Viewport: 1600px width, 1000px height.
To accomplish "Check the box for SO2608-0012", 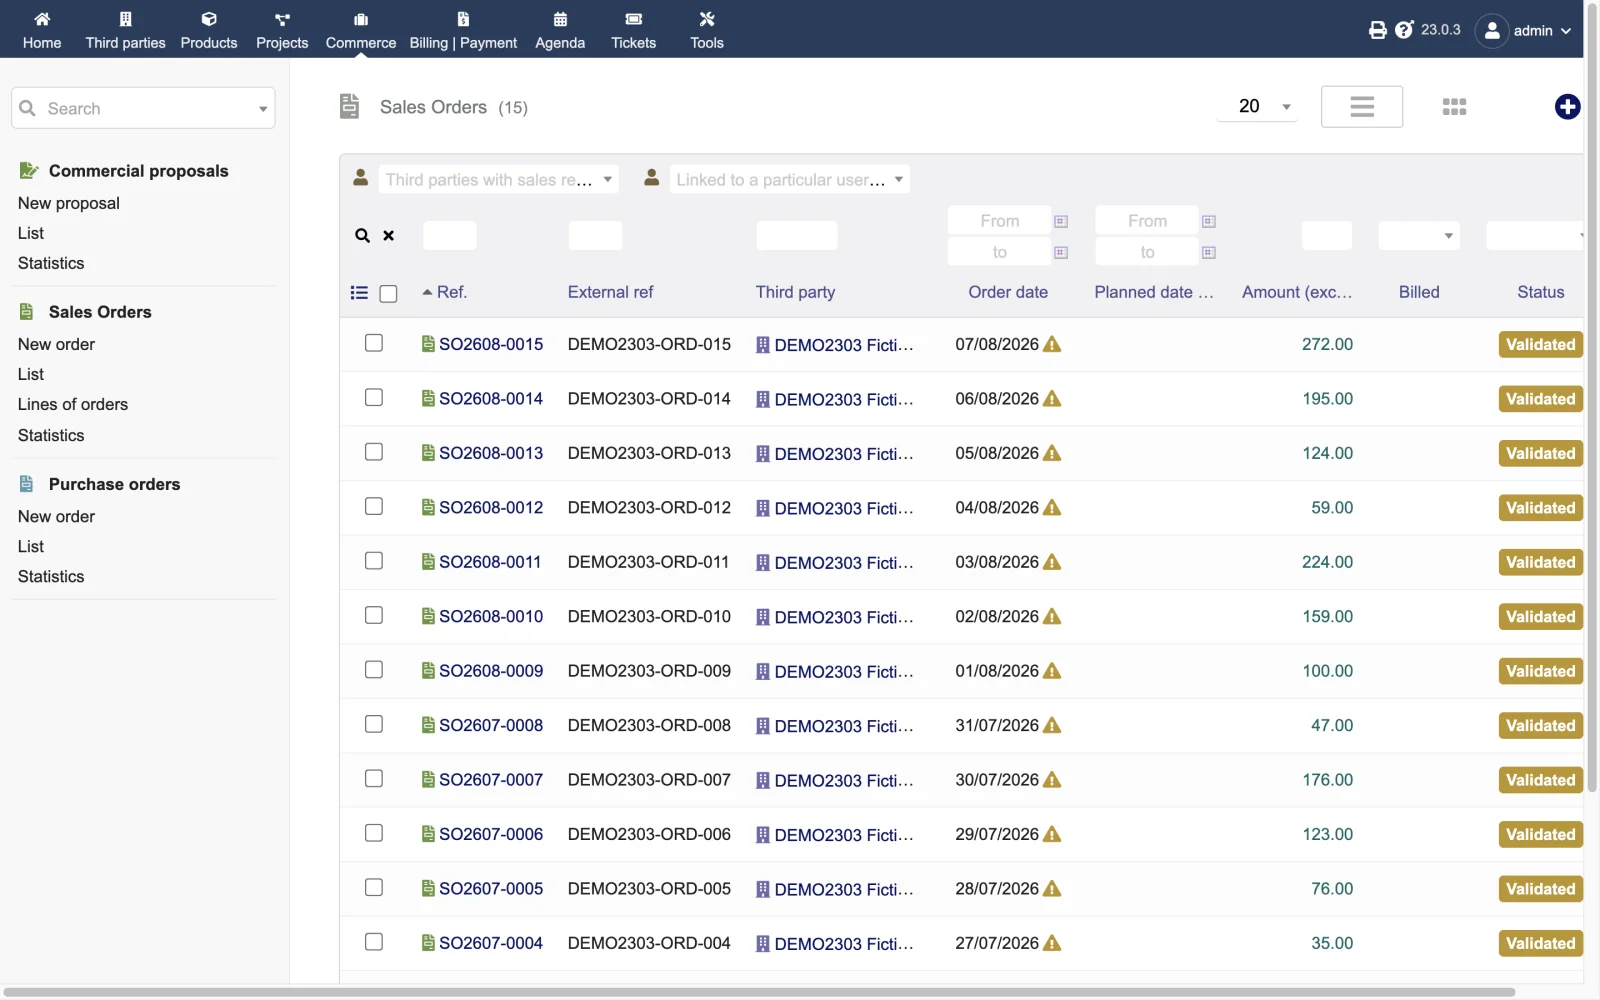I will [x=374, y=507].
